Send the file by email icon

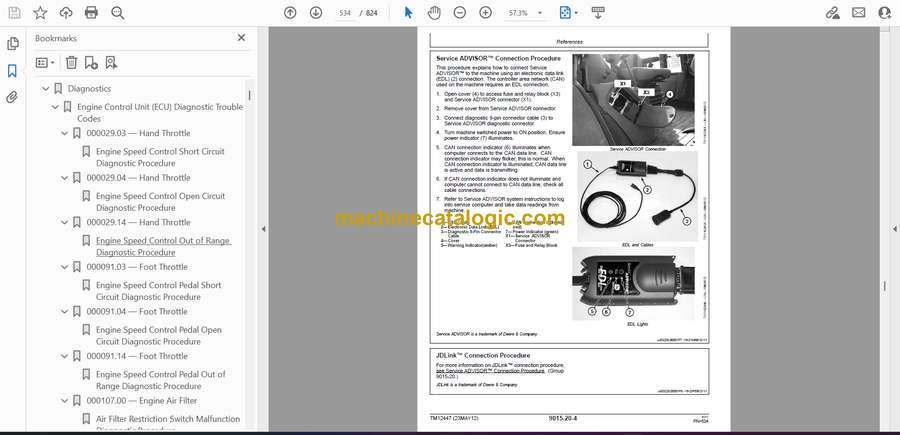pos(859,13)
